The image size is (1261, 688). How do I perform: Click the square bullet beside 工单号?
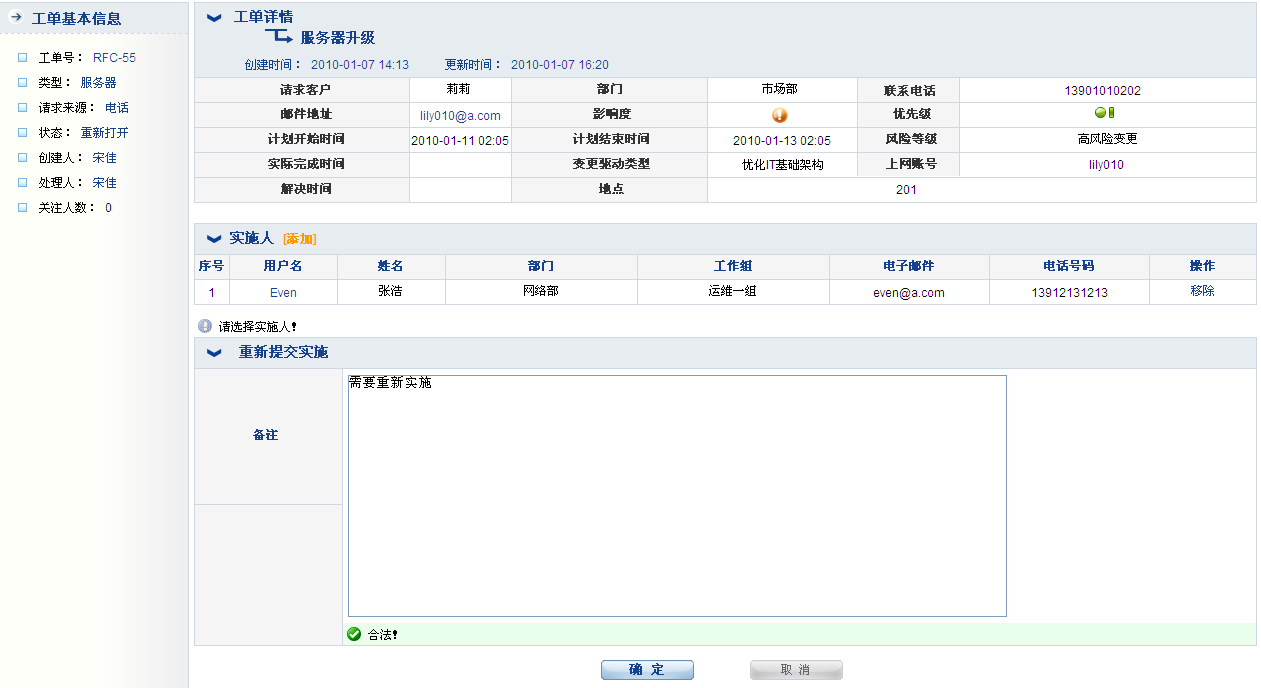[22, 58]
